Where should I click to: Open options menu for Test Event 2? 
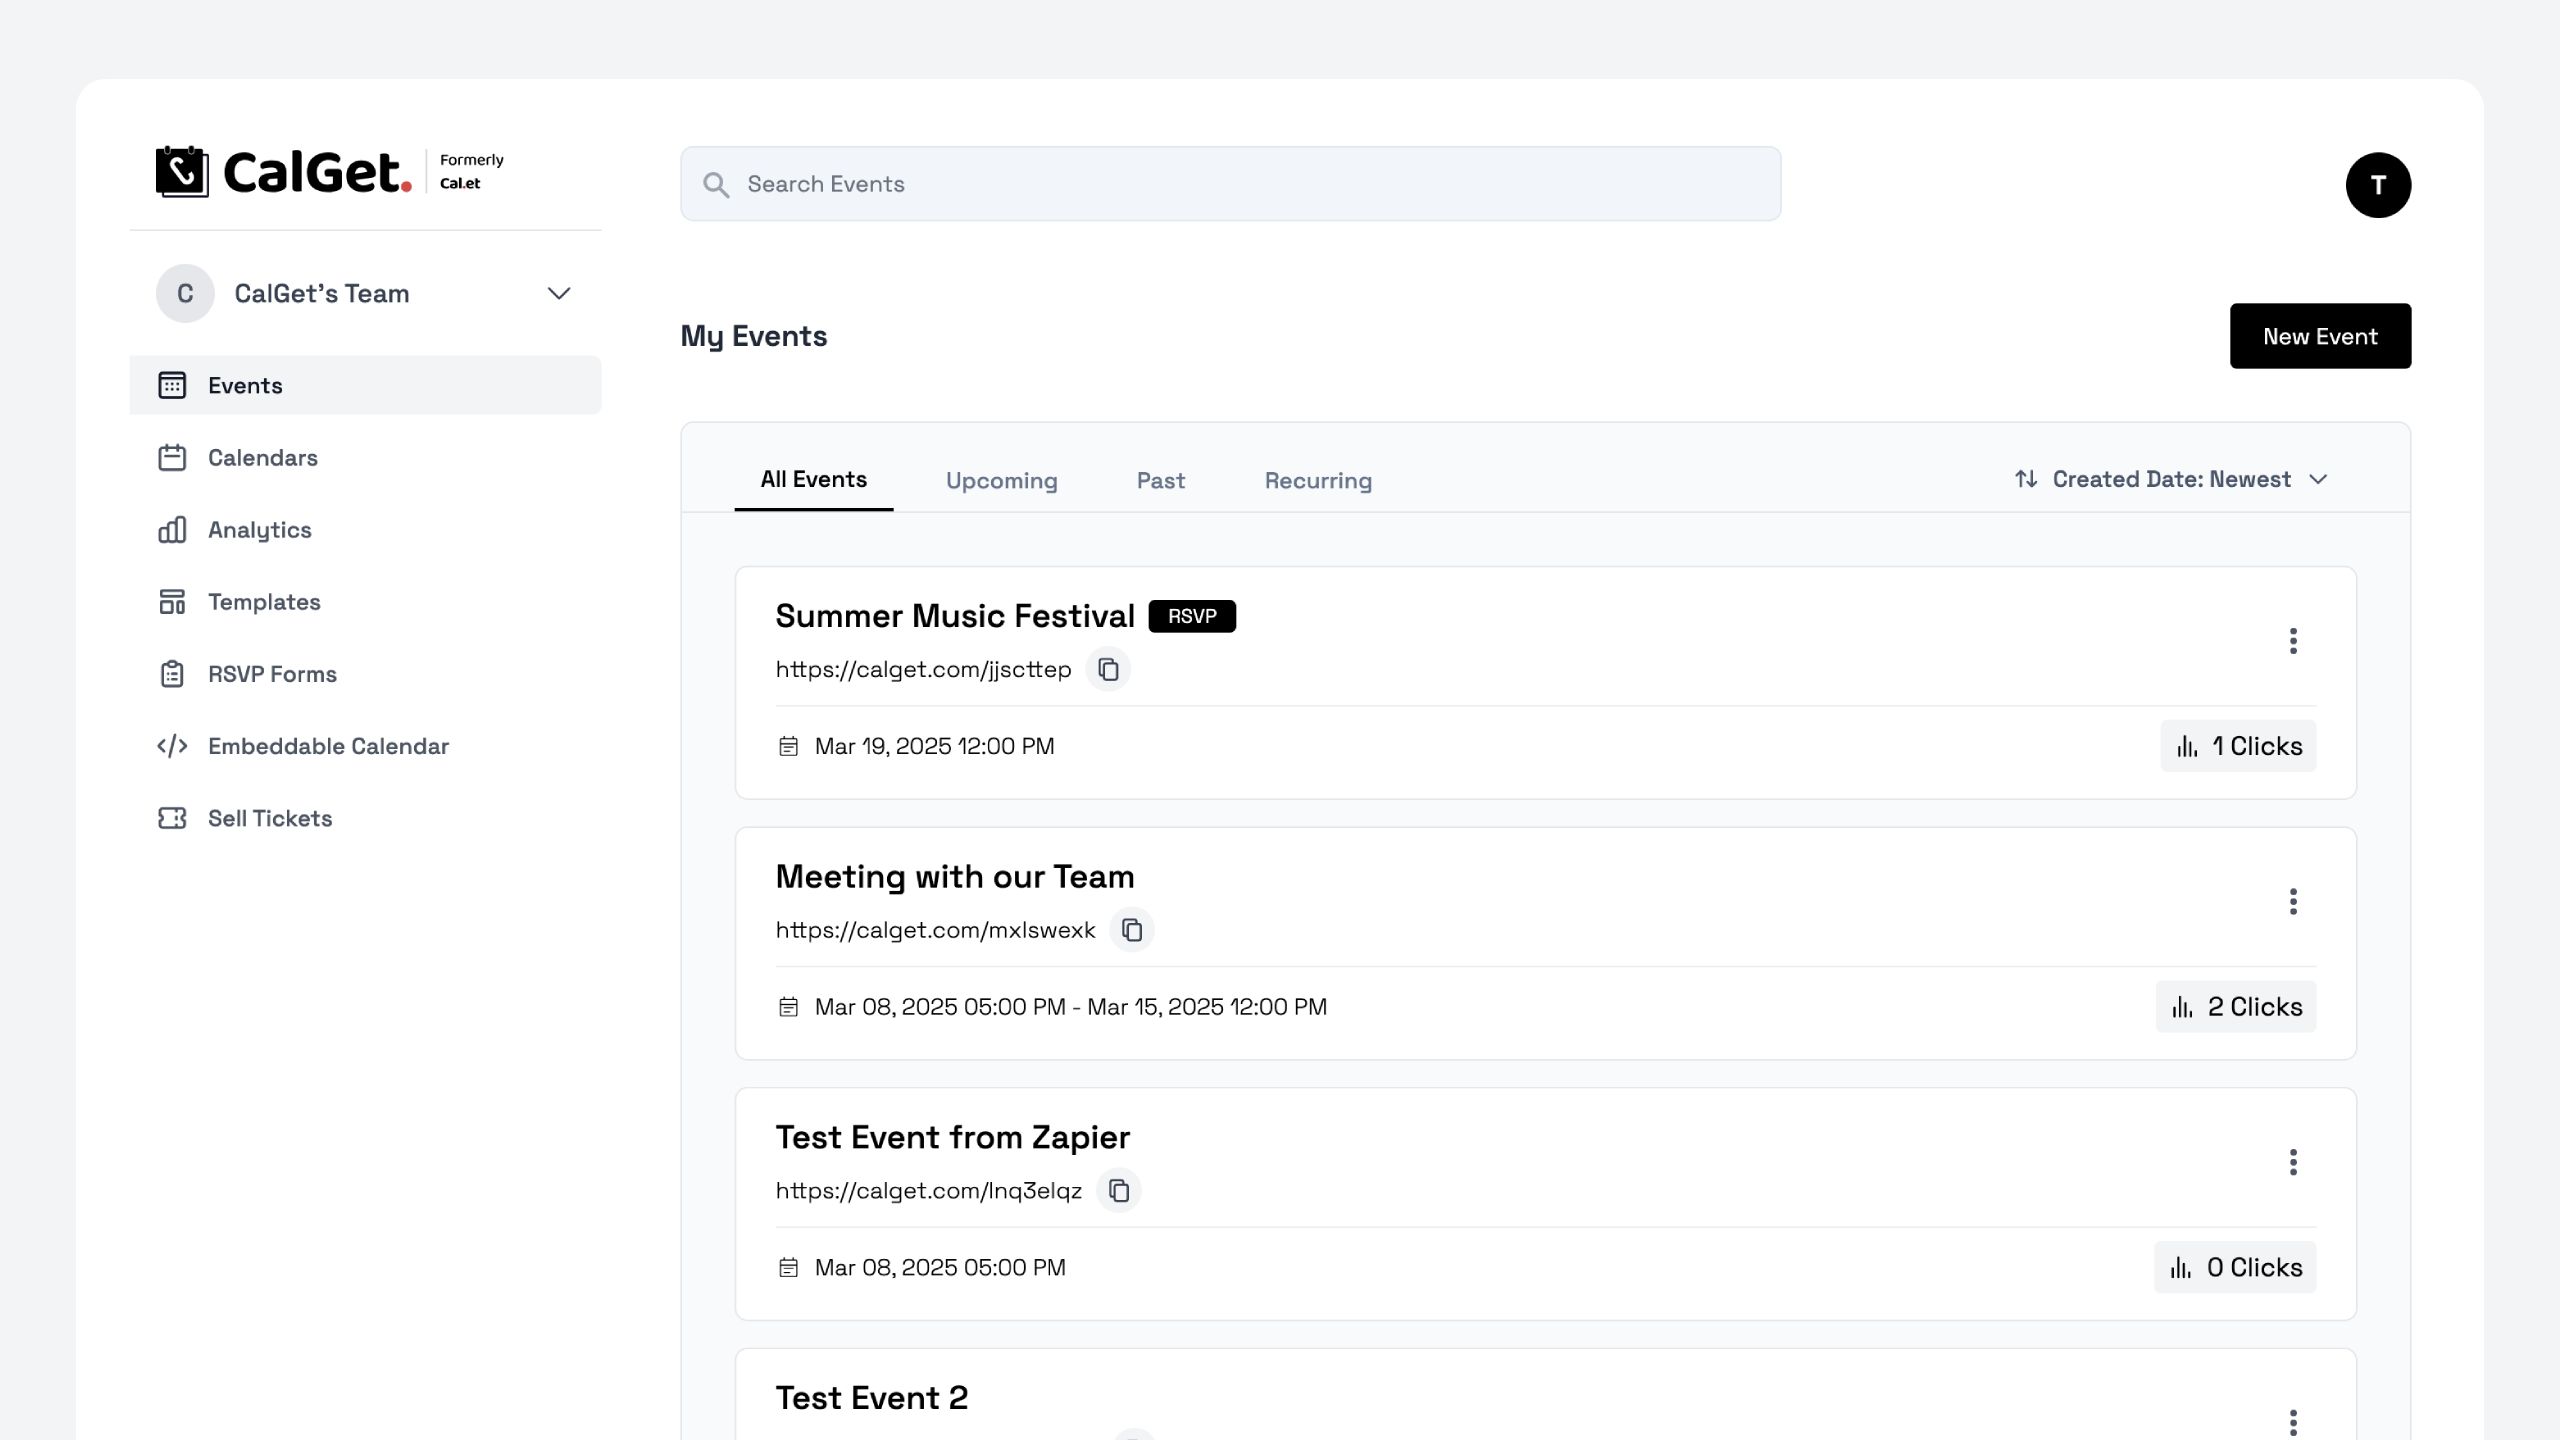click(x=2293, y=1421)
